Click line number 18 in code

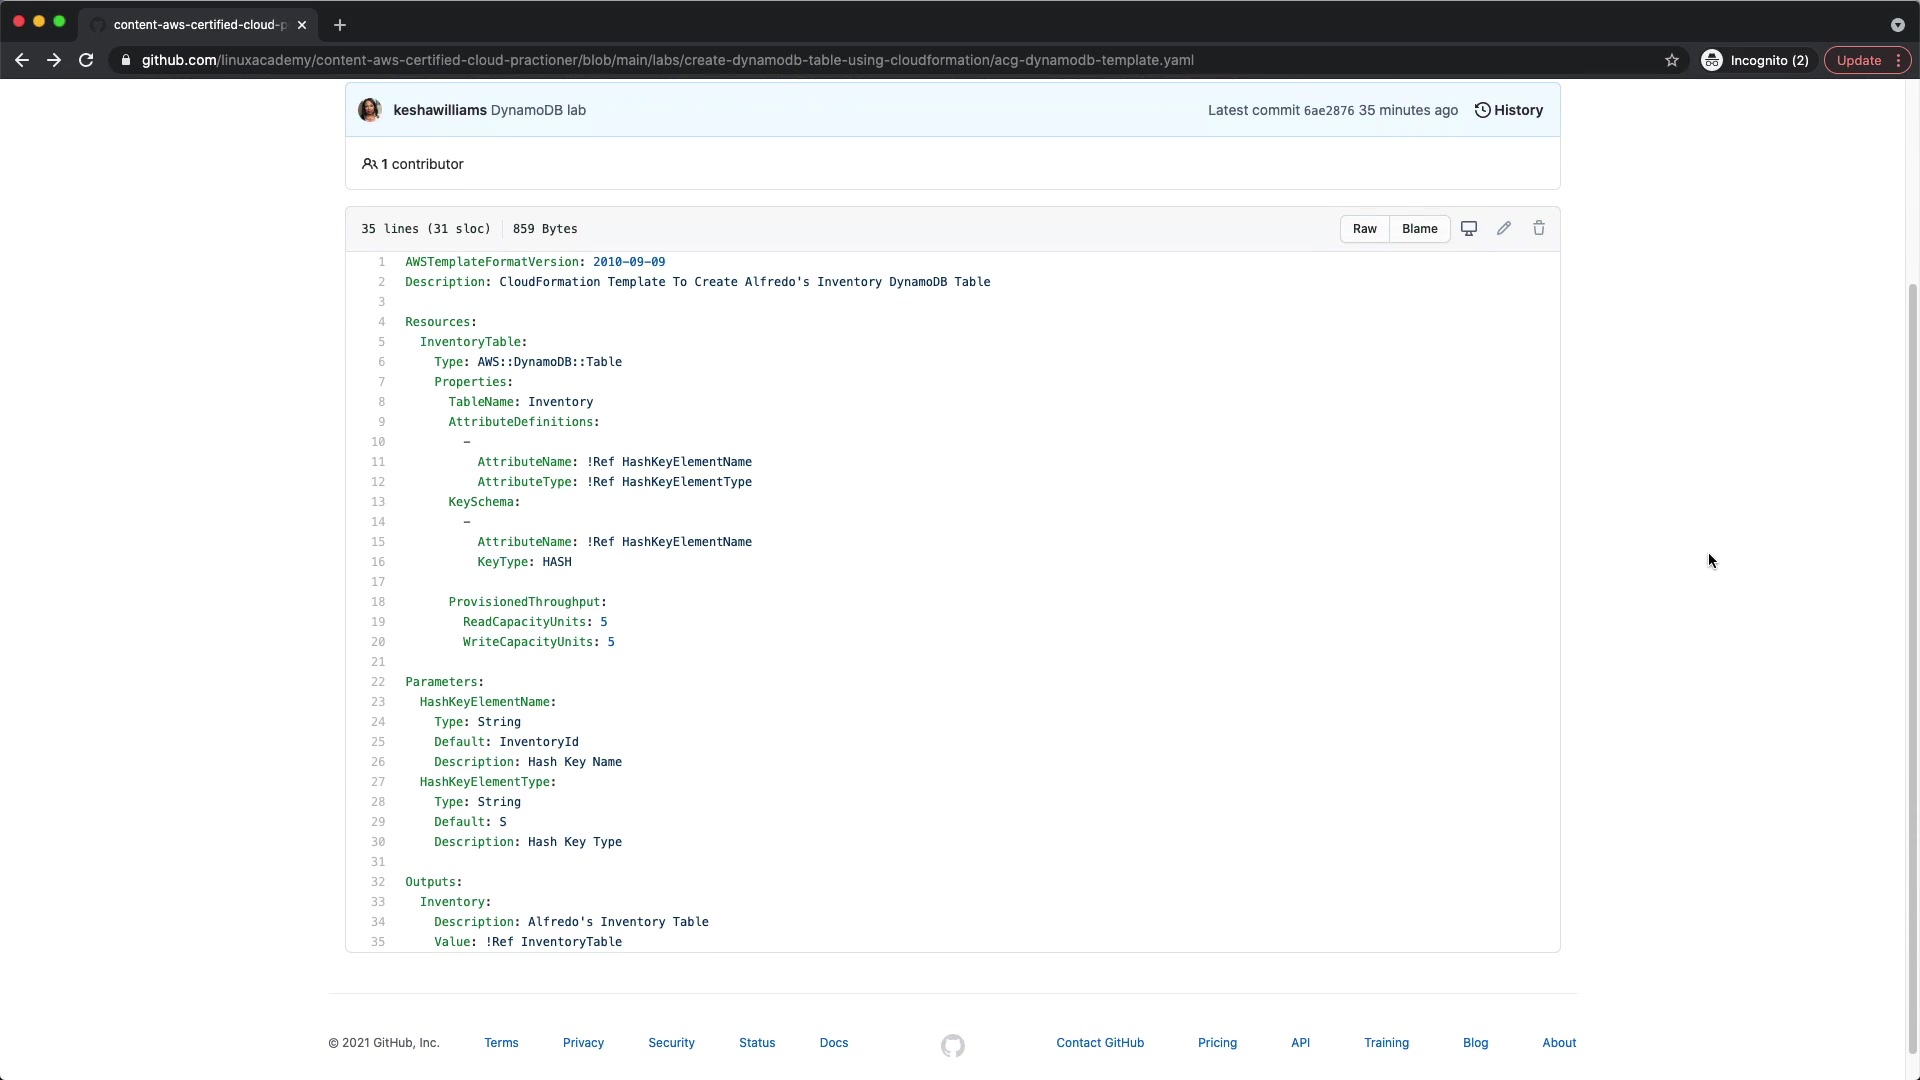tap(378, 602)
